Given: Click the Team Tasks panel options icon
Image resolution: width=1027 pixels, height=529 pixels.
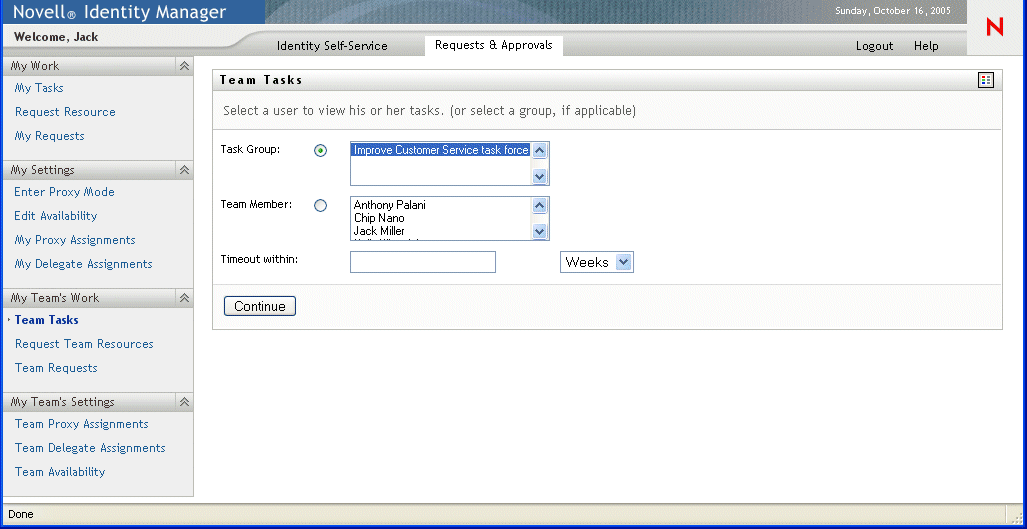Looking at the screenshot, I should pyautogui.click(x=986, y=80).
